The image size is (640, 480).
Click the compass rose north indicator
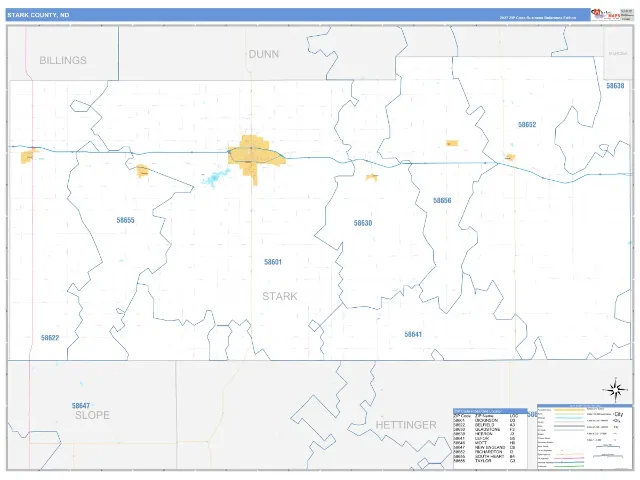coord(616,389)
